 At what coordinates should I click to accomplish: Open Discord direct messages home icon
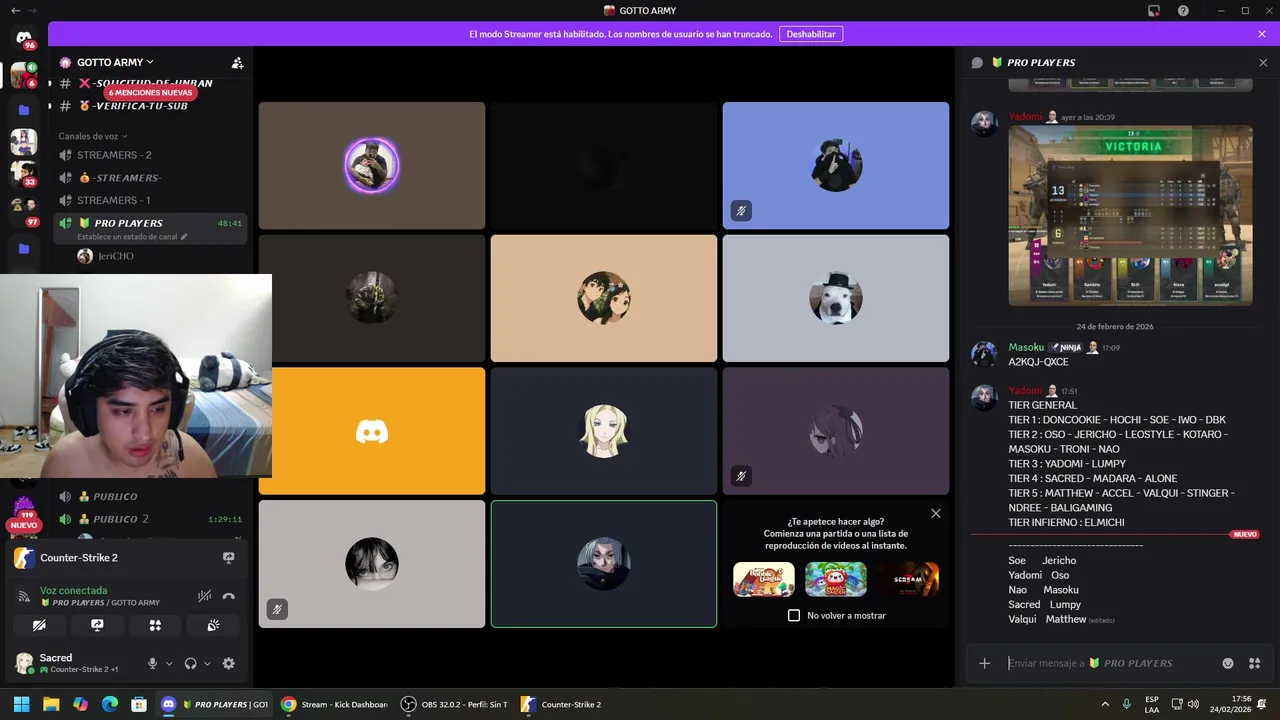[x=24, y=38]
